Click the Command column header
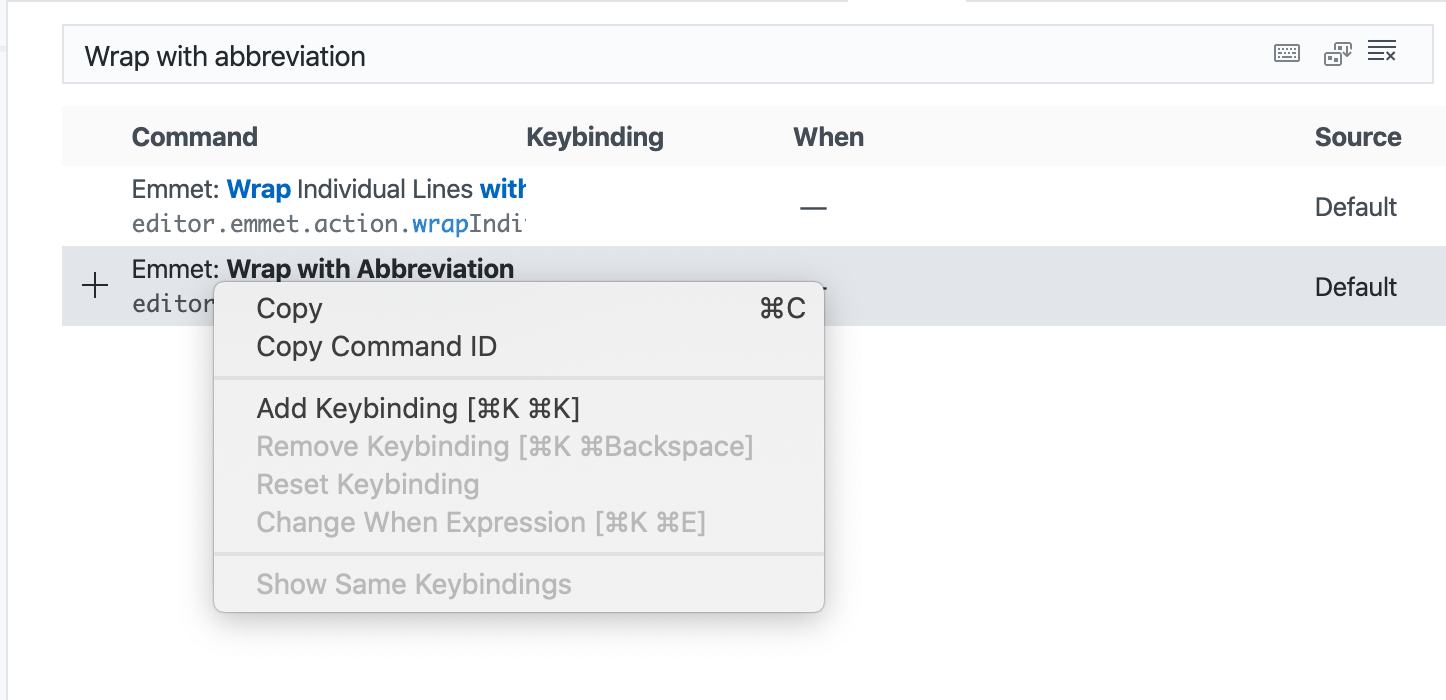Screen dimensions: 1446x700 (x=194, y=137)
